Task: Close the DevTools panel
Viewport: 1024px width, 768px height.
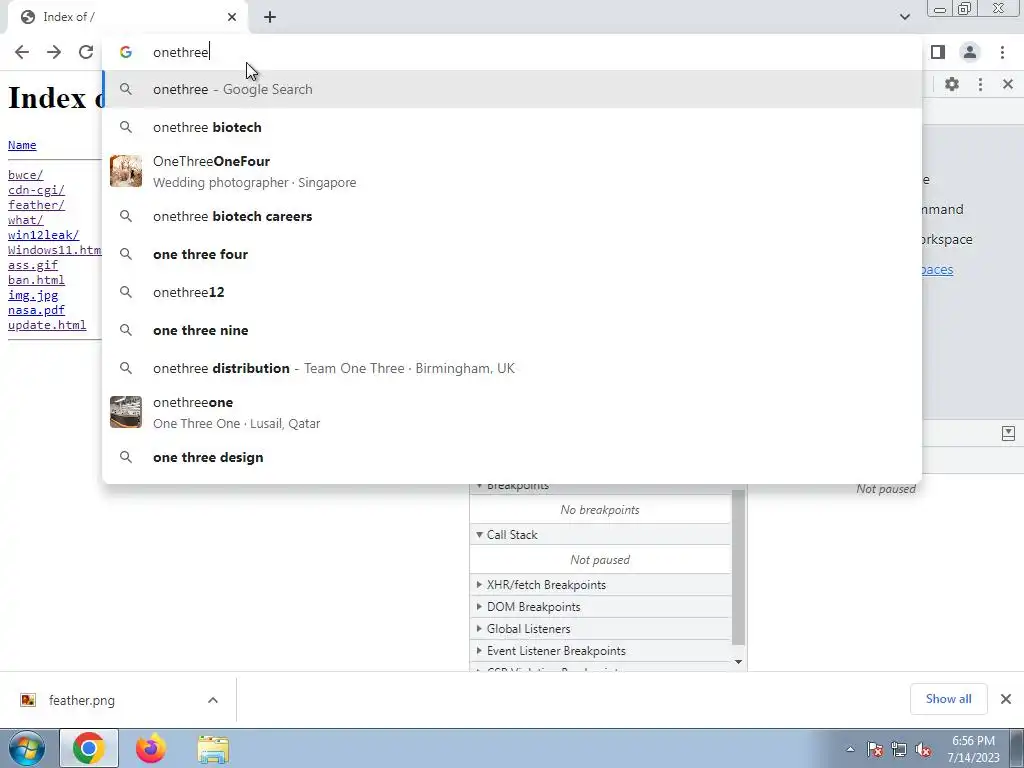Action: point(1008,84)
